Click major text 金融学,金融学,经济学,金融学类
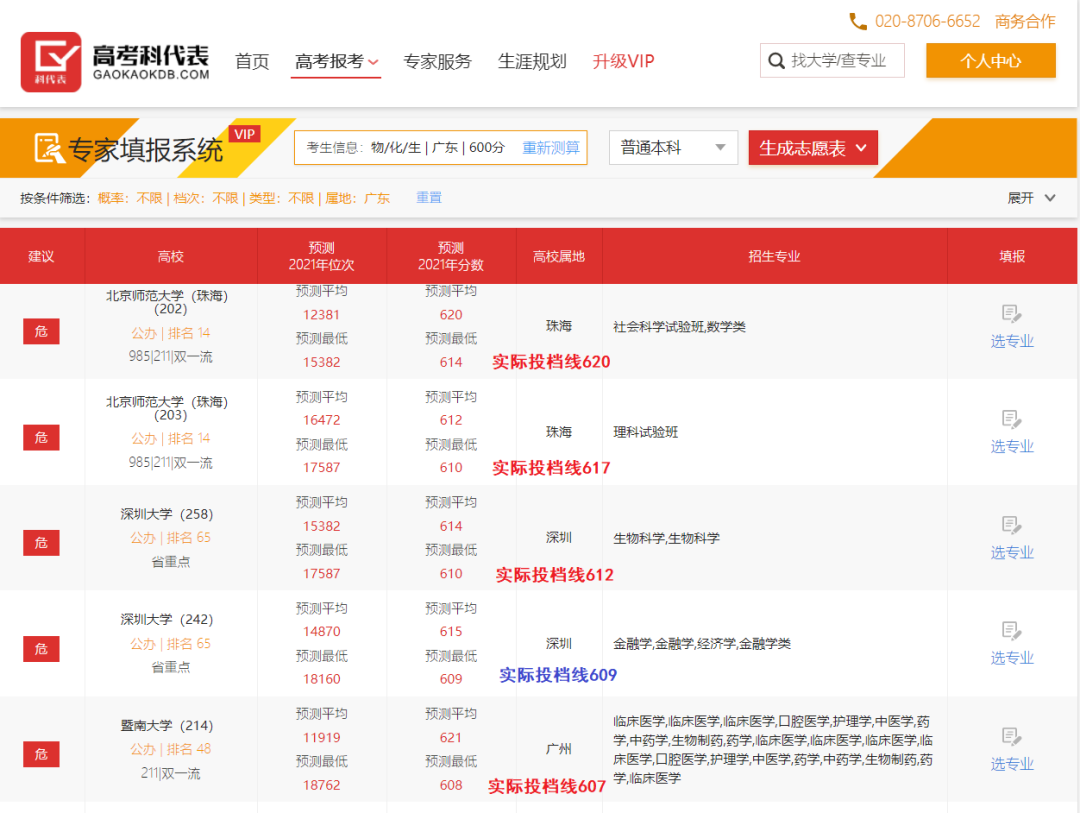Viewport: 1080px width, 813px height. [702, 644]
